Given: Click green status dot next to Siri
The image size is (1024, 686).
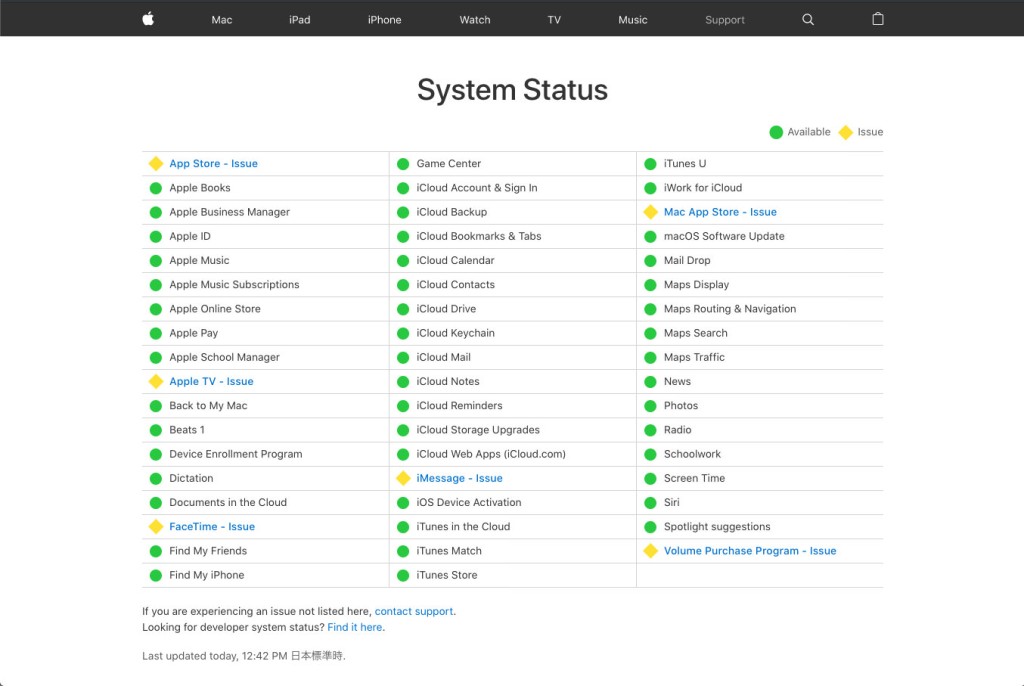Looking at the screenshot, I should (x=650, y=503).
